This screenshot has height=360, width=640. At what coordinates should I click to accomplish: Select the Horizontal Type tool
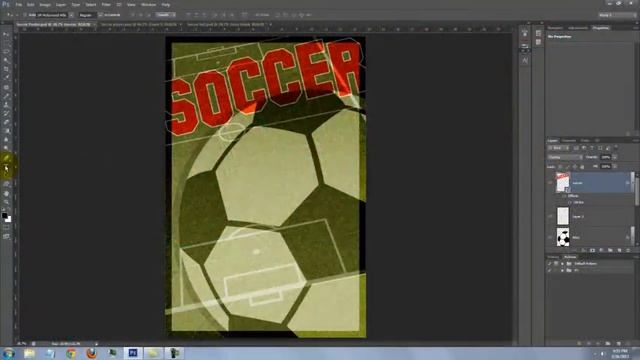point(6,167)
